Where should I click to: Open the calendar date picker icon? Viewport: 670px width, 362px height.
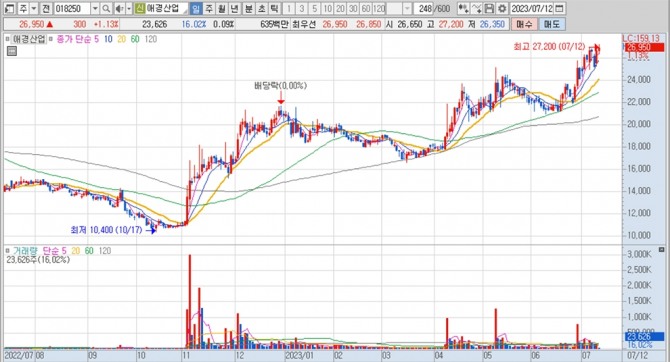(559, 8)
